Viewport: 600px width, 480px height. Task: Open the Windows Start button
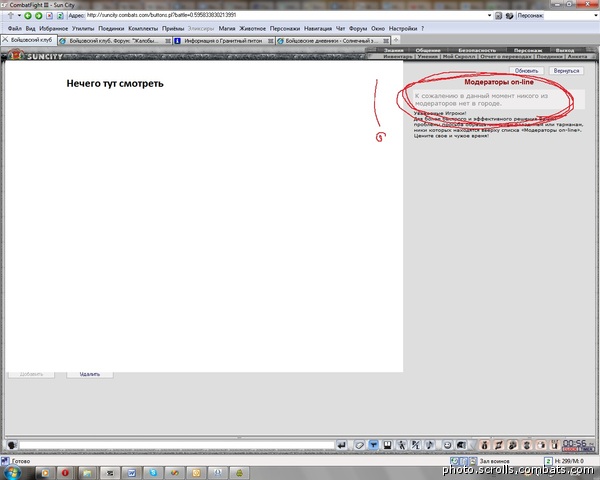(x=12, y=473)
